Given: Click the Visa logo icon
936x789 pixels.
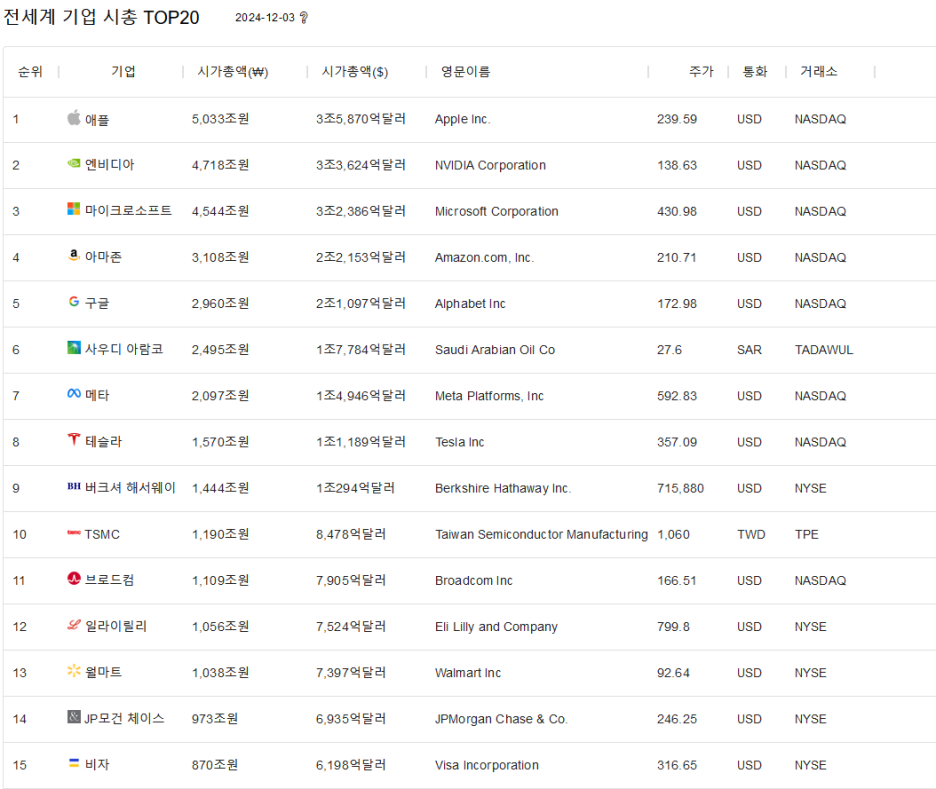Looking at the screenshot, I should (x=73, y=763).
